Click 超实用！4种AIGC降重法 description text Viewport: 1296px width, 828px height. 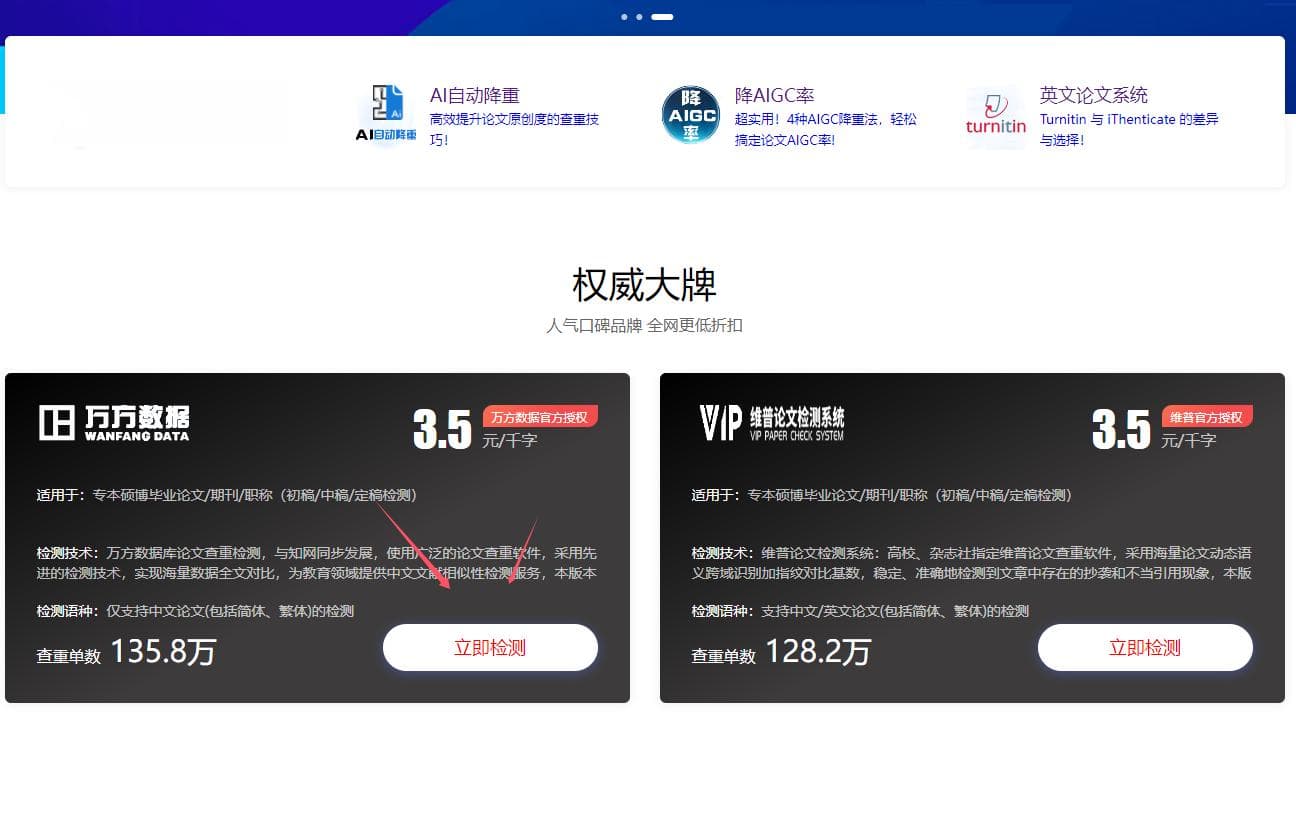[826, 130]
